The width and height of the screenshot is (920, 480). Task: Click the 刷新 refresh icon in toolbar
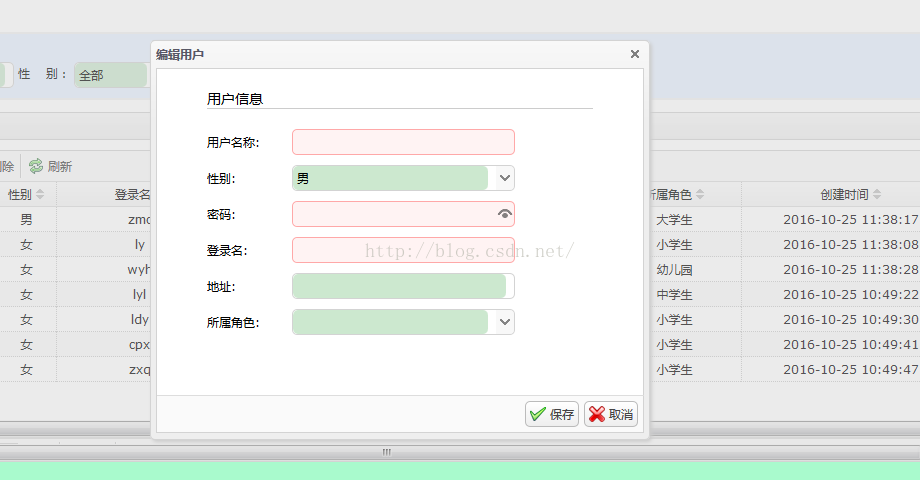36,166
